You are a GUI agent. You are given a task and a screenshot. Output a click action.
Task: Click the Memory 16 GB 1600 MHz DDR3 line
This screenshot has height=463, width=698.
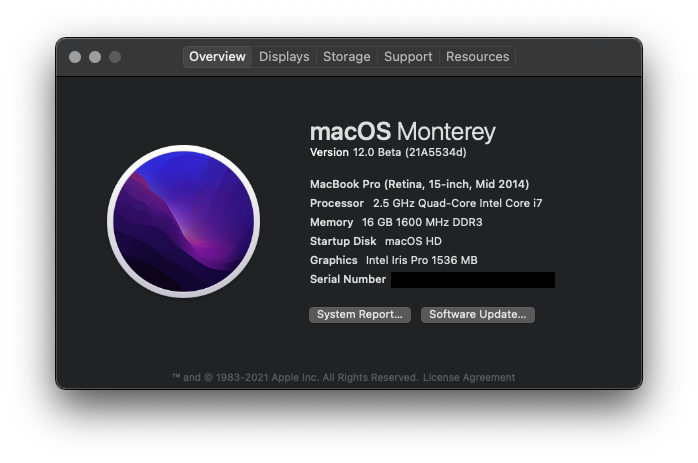pos(396,222)
